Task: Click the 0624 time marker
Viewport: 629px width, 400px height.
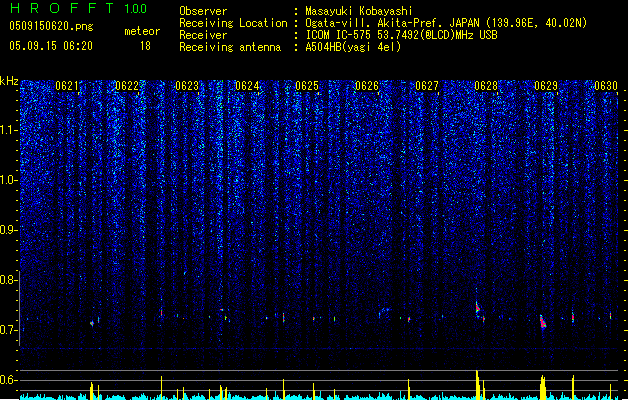Action: click(x=247, y=86)
